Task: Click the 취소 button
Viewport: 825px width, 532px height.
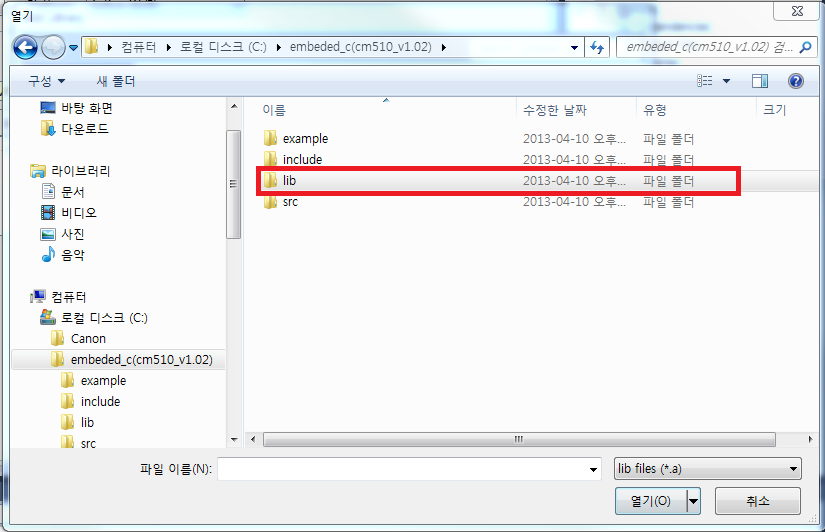Action: (758, 501)
